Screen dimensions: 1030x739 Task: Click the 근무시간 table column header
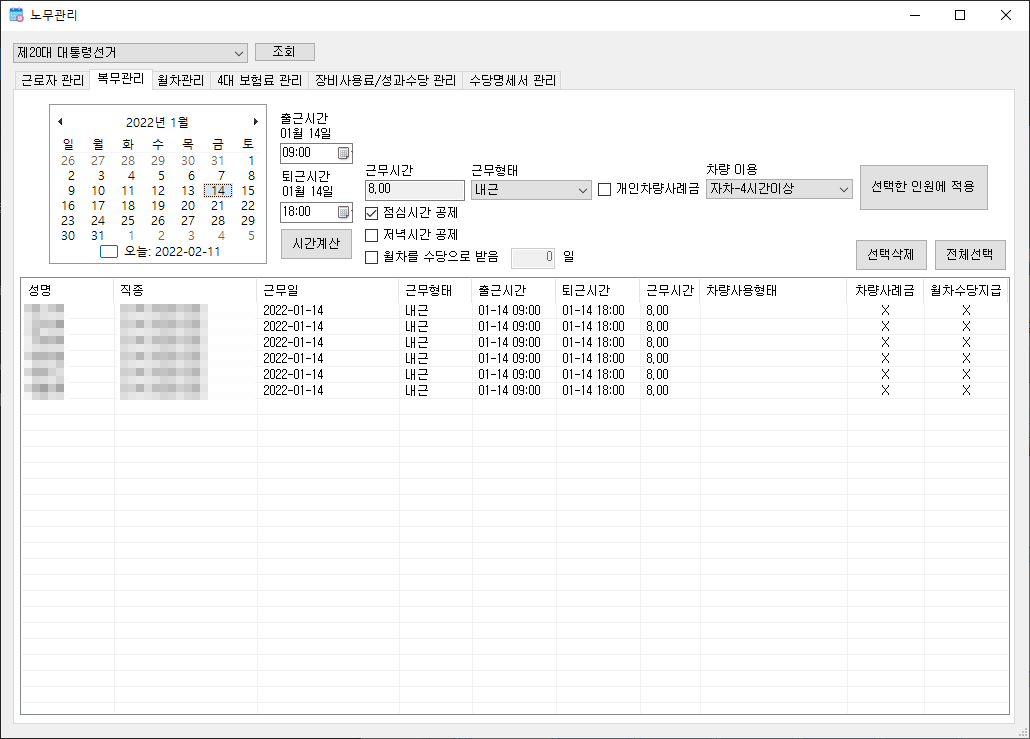670,290
